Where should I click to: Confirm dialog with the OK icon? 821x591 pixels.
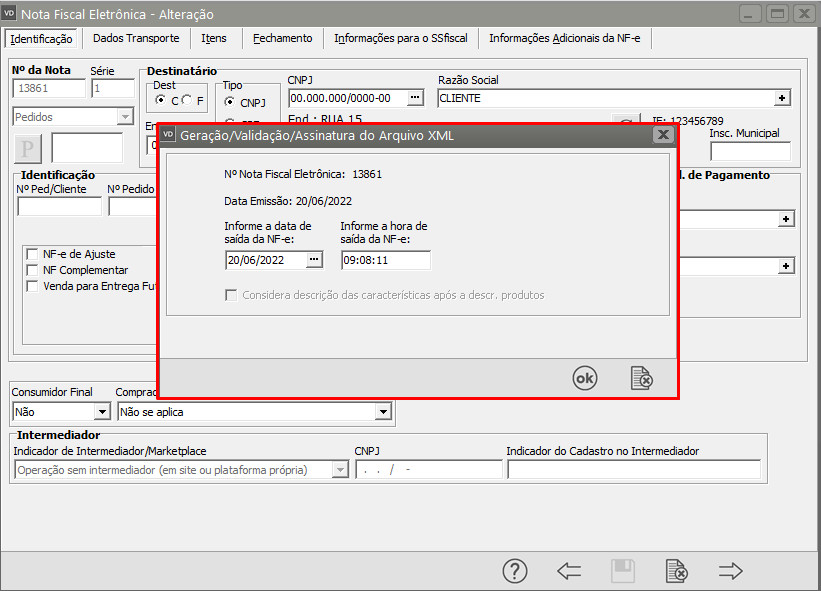tap(584, 378)
